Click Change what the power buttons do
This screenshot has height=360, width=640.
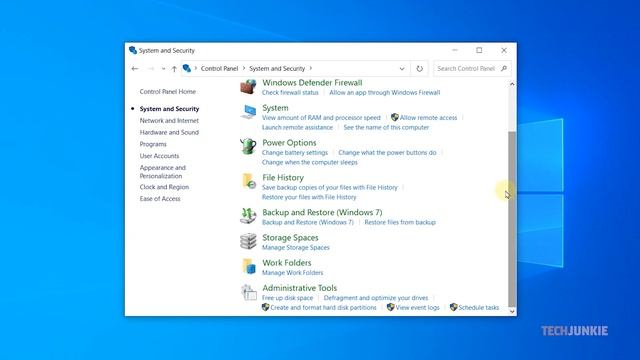(x=387, y=153)
